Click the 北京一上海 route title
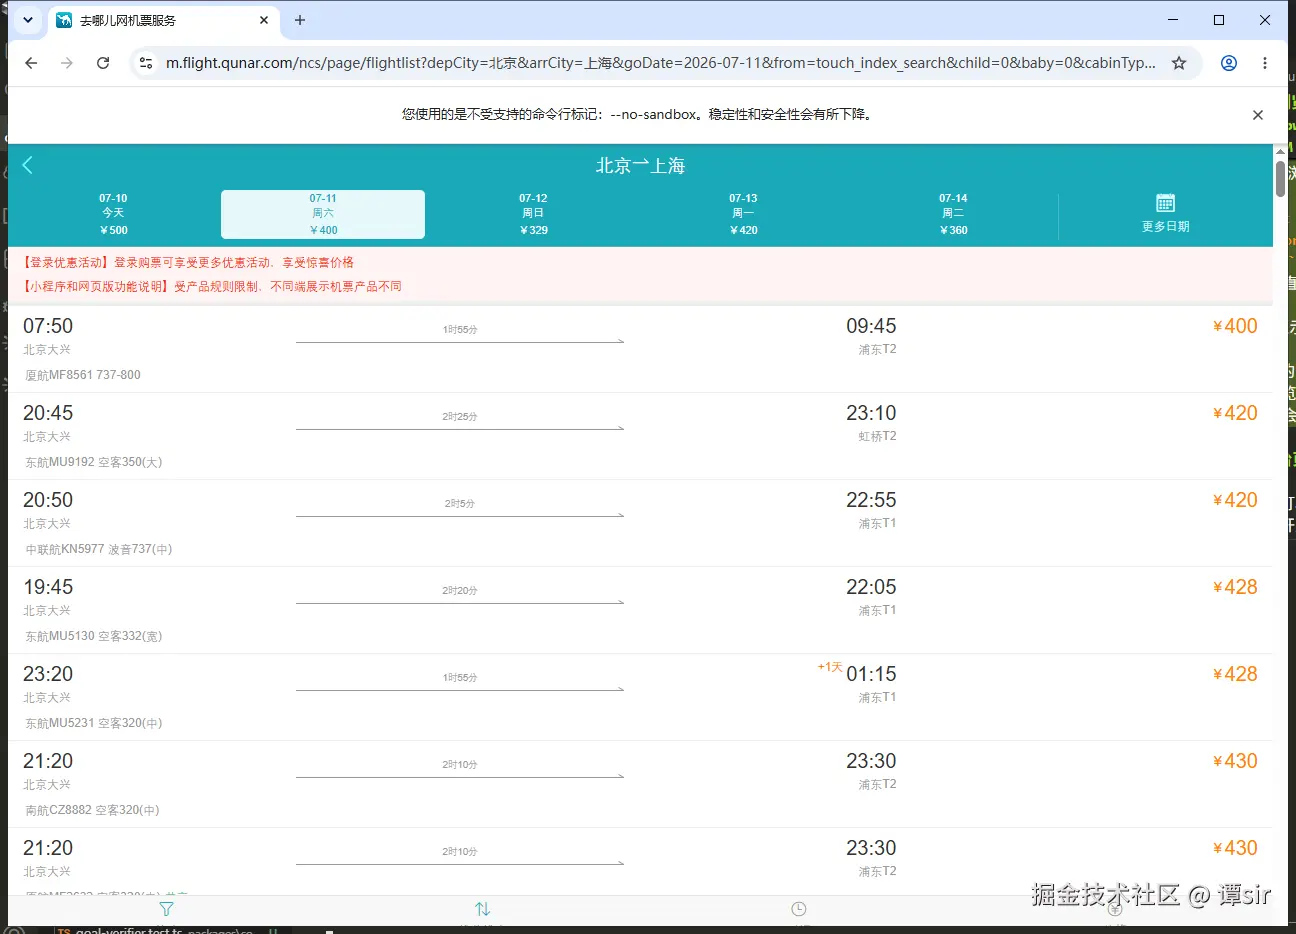The width and height of the screenshot is (1296, 934). [640, 166]
